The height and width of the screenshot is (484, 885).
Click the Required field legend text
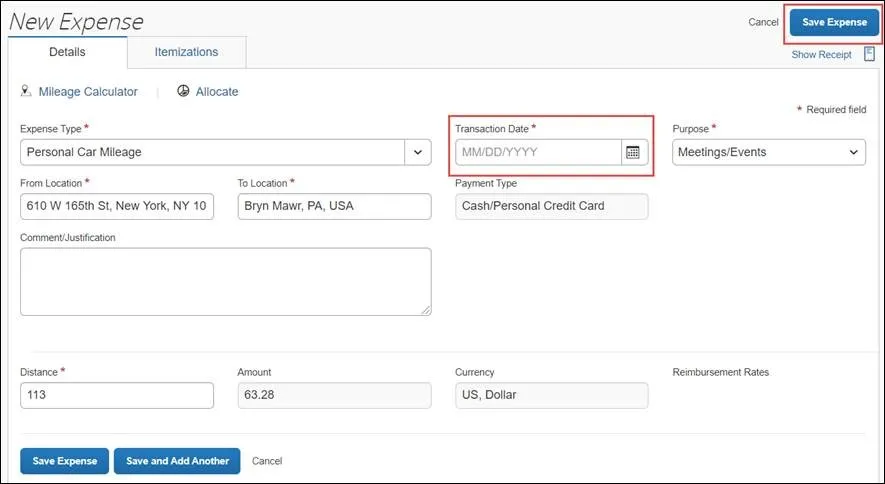point(836,109)
